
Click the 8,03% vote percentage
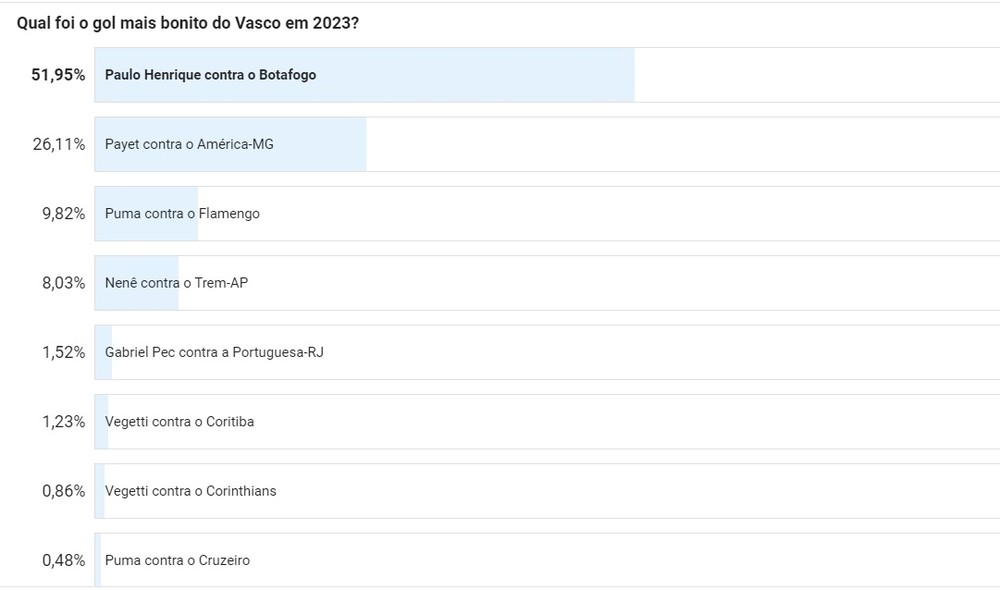click(63, 283)
